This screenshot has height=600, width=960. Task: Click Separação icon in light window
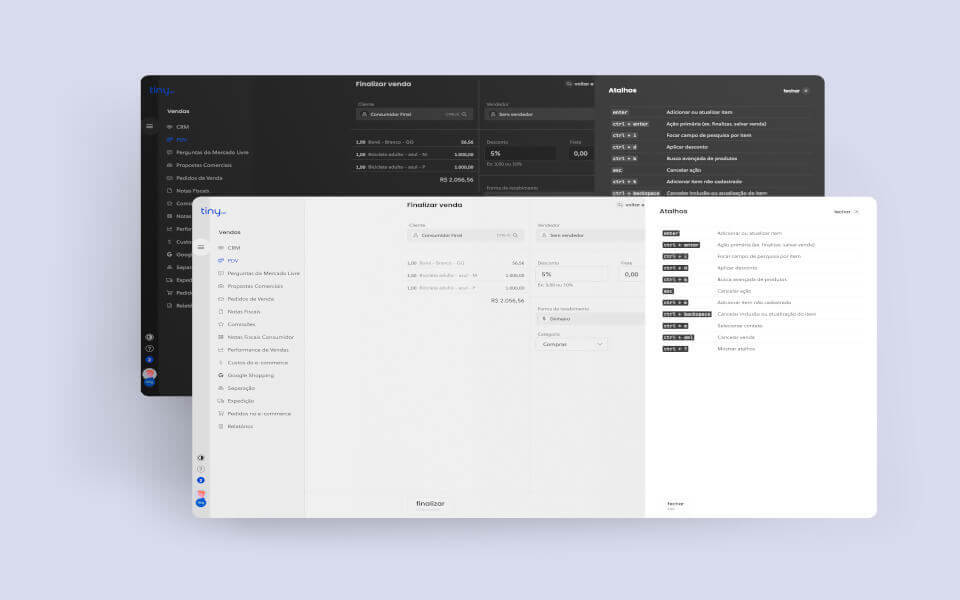click(221, 388)
